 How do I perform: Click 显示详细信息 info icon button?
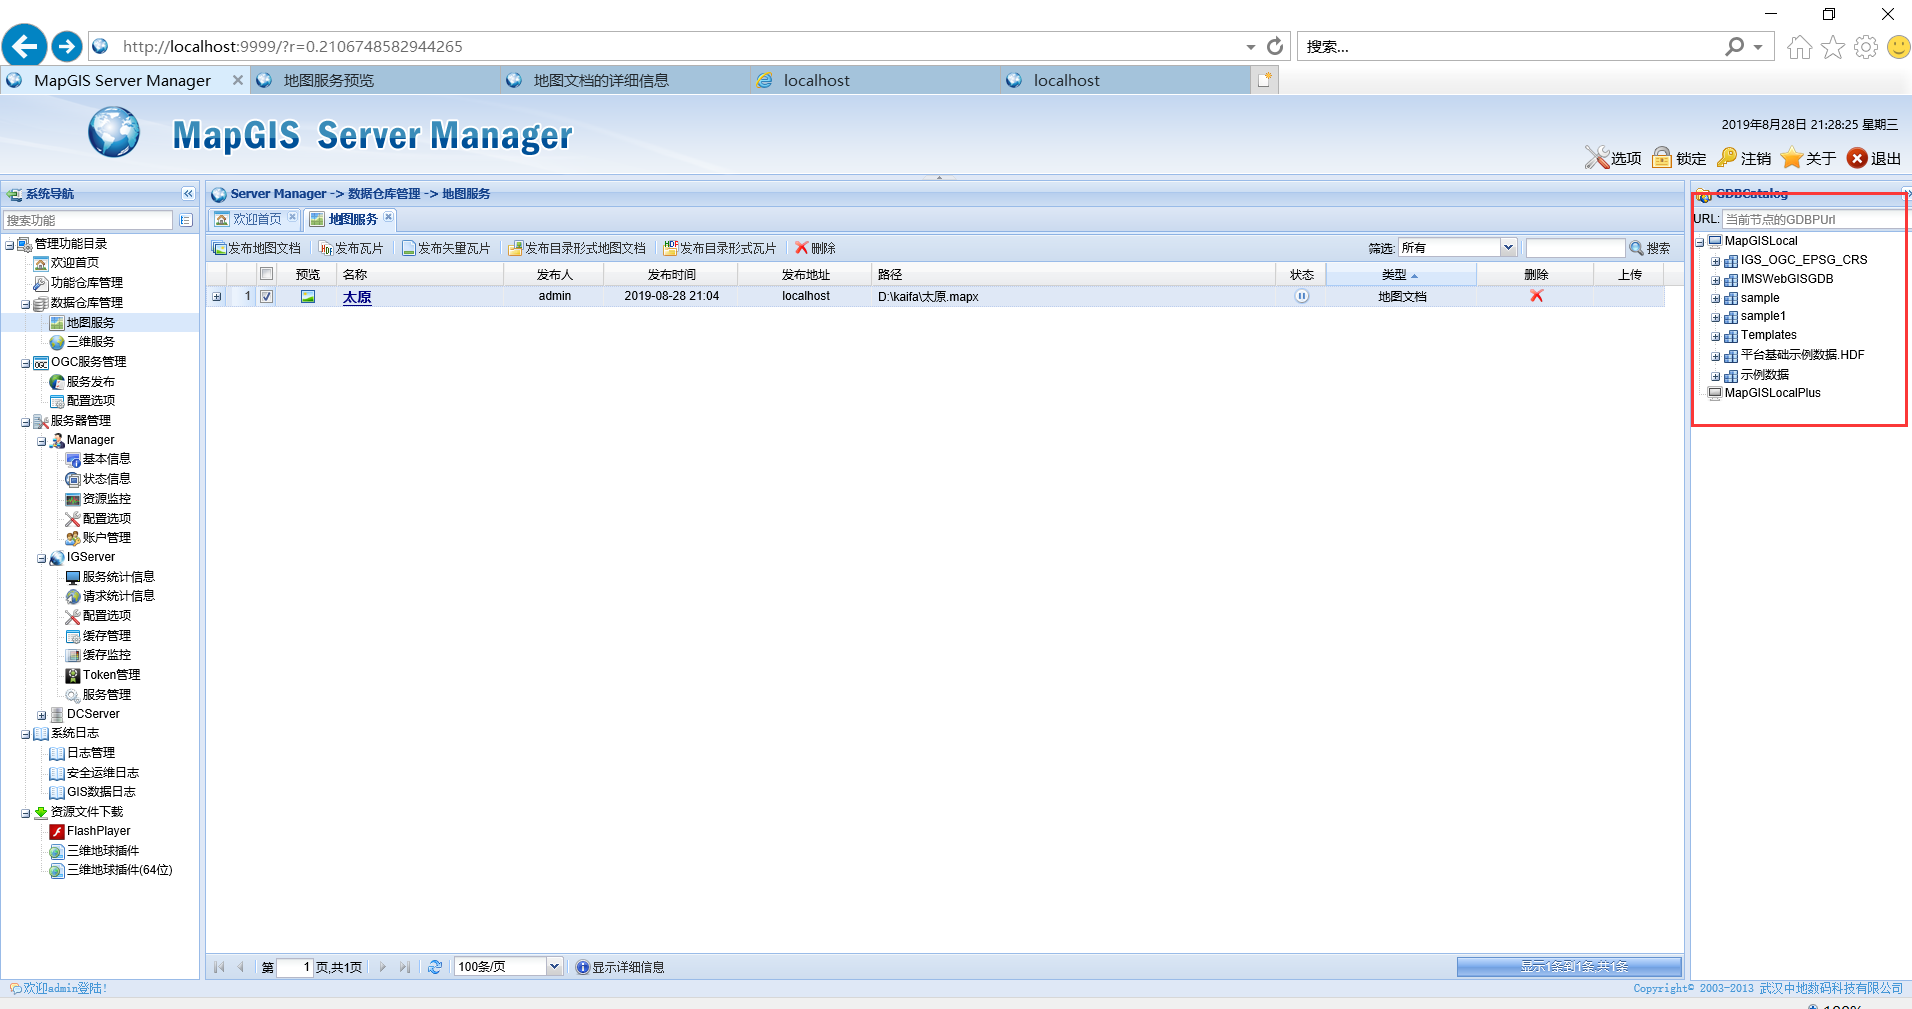point(620,967)
